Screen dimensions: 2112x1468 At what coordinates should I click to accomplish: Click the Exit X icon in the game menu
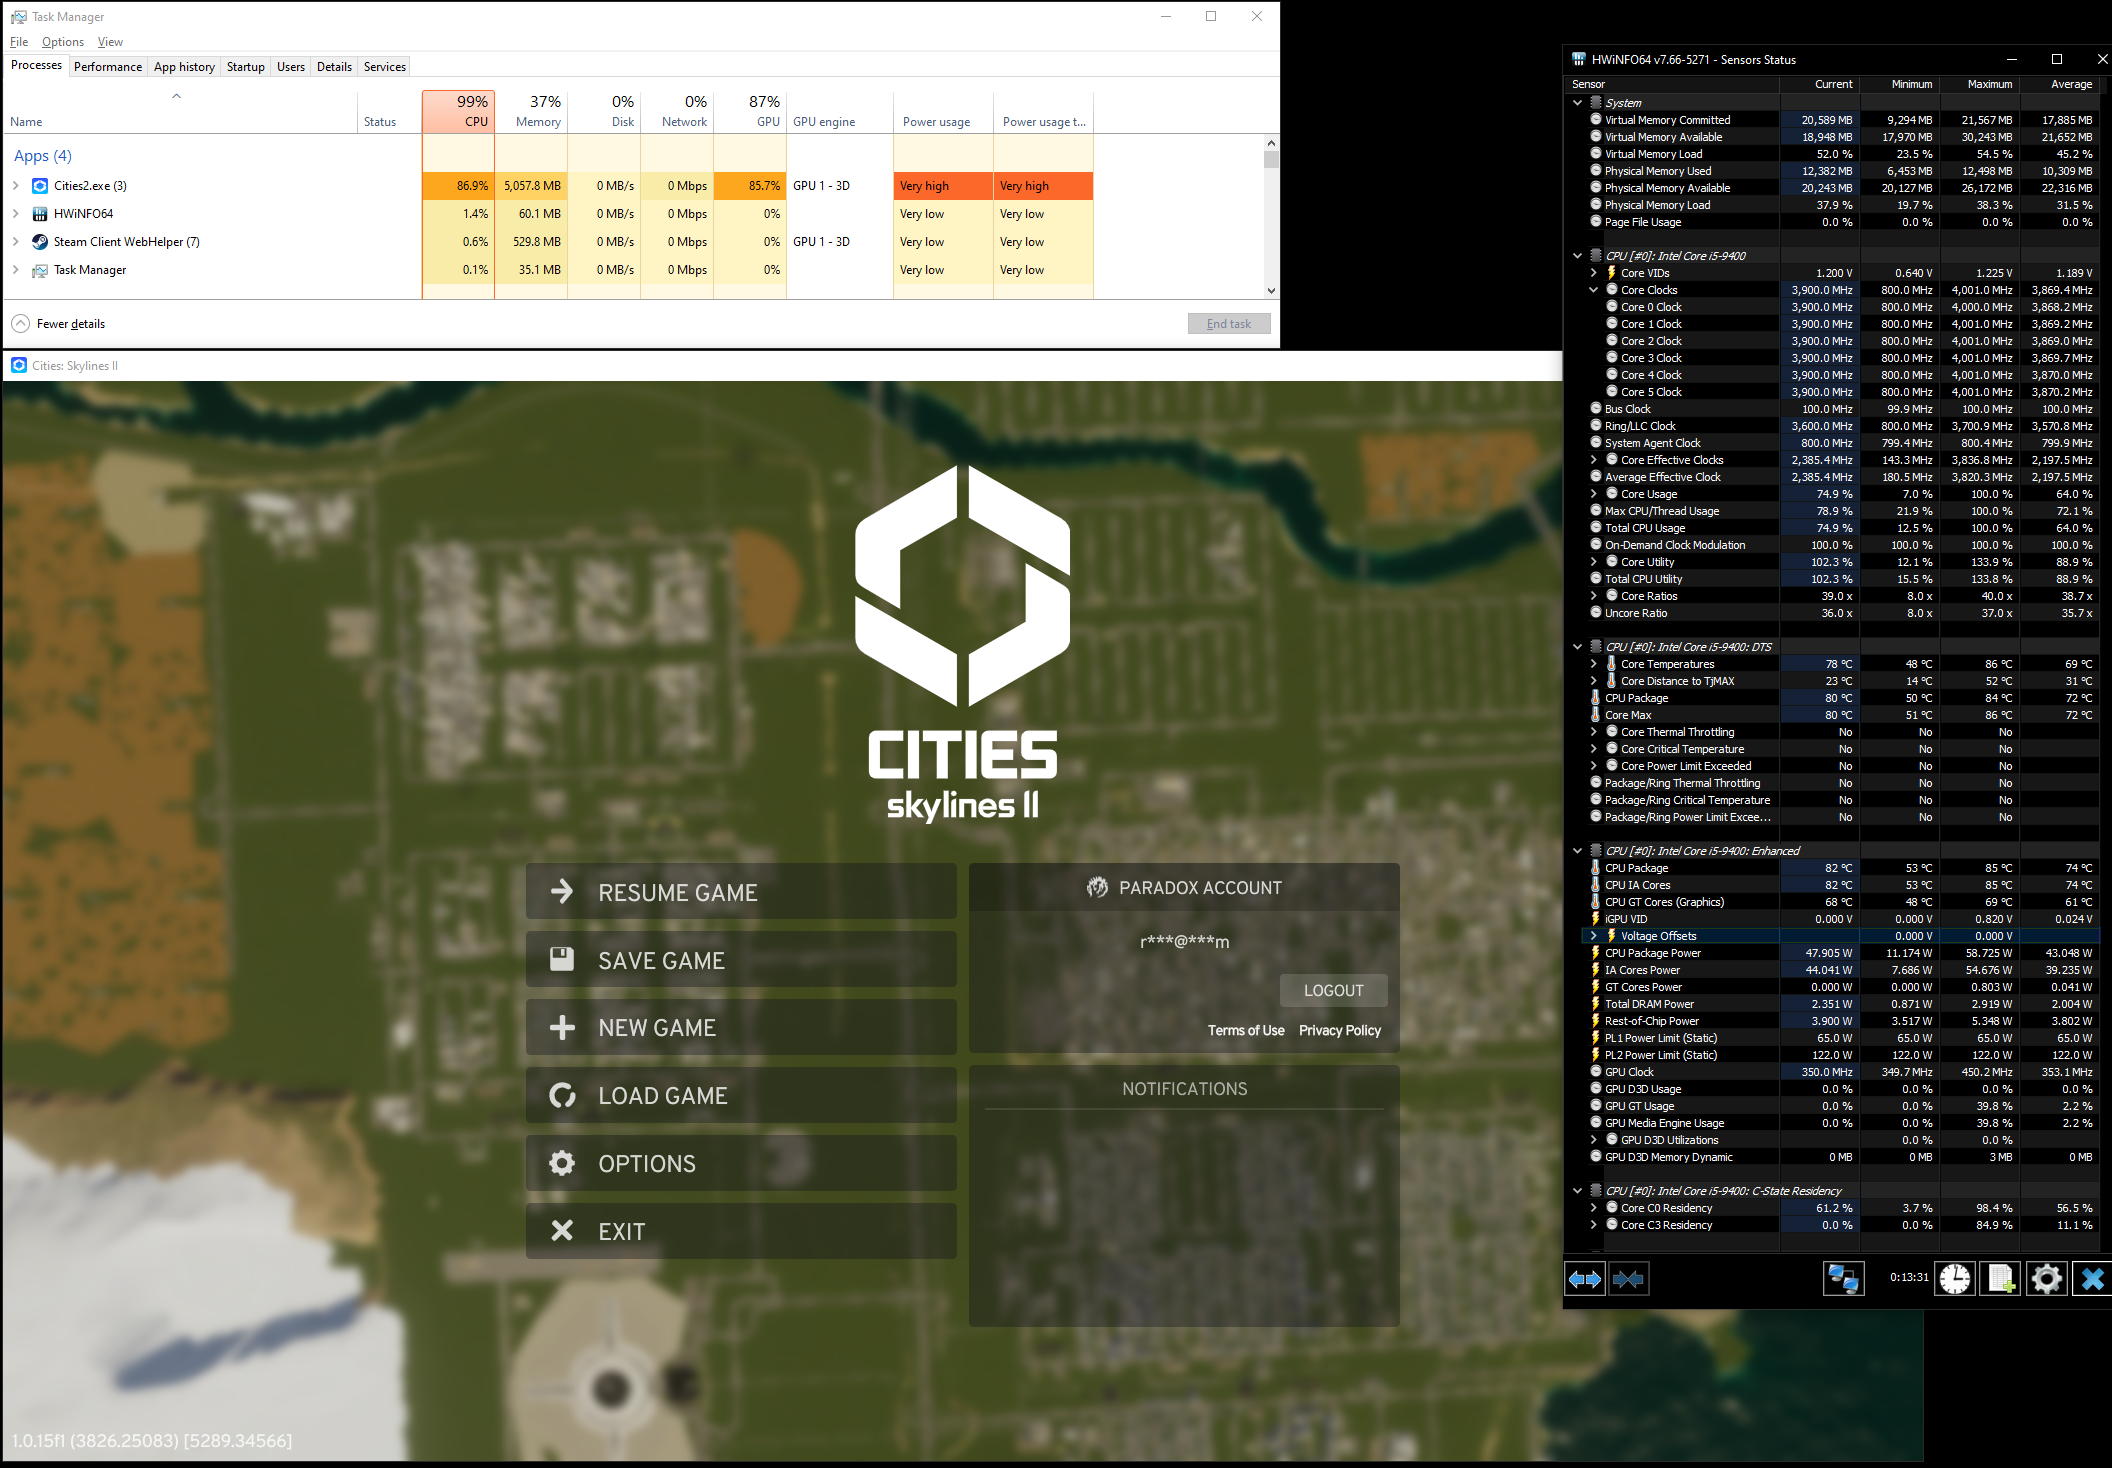pyautogui.click(x=562, y=1231)
